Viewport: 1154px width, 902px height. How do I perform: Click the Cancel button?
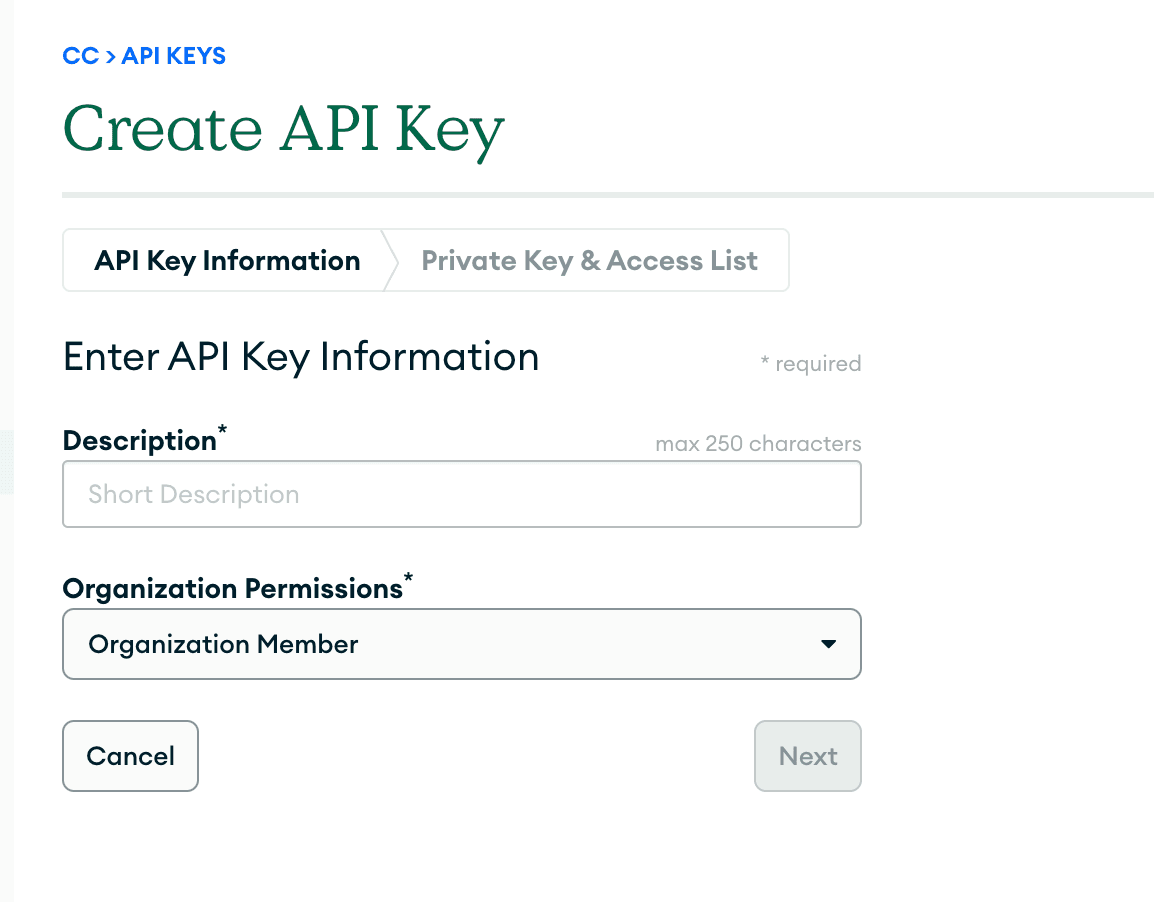coord(130,756)
